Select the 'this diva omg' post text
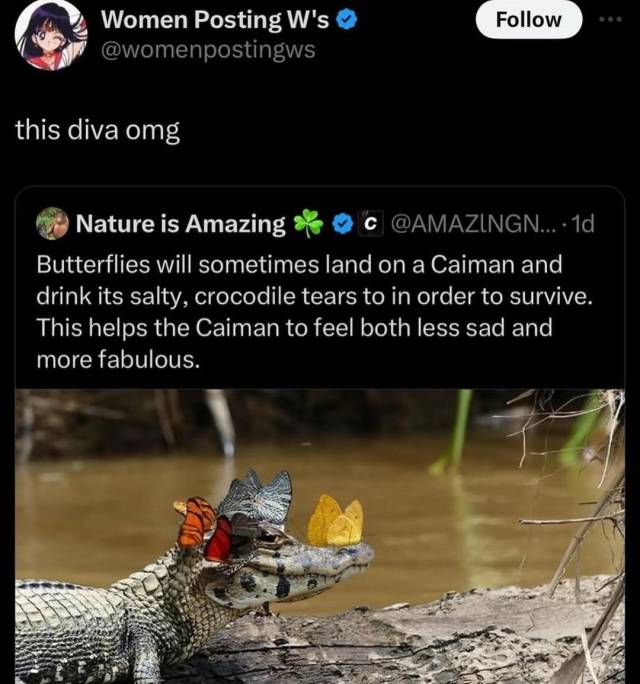The height and width of the screenshot is (684, 640). point(98,130)
